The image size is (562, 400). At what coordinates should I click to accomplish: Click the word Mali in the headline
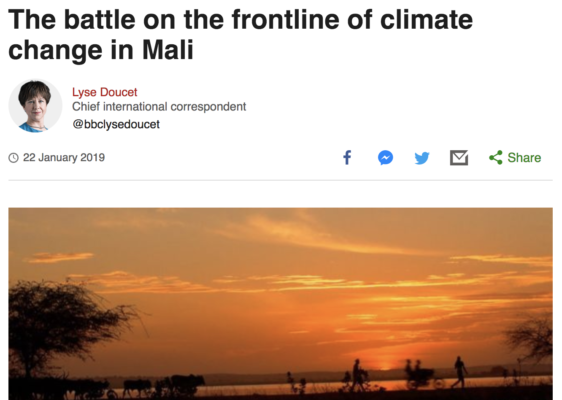pyautogui.click(x=168, y=49)
